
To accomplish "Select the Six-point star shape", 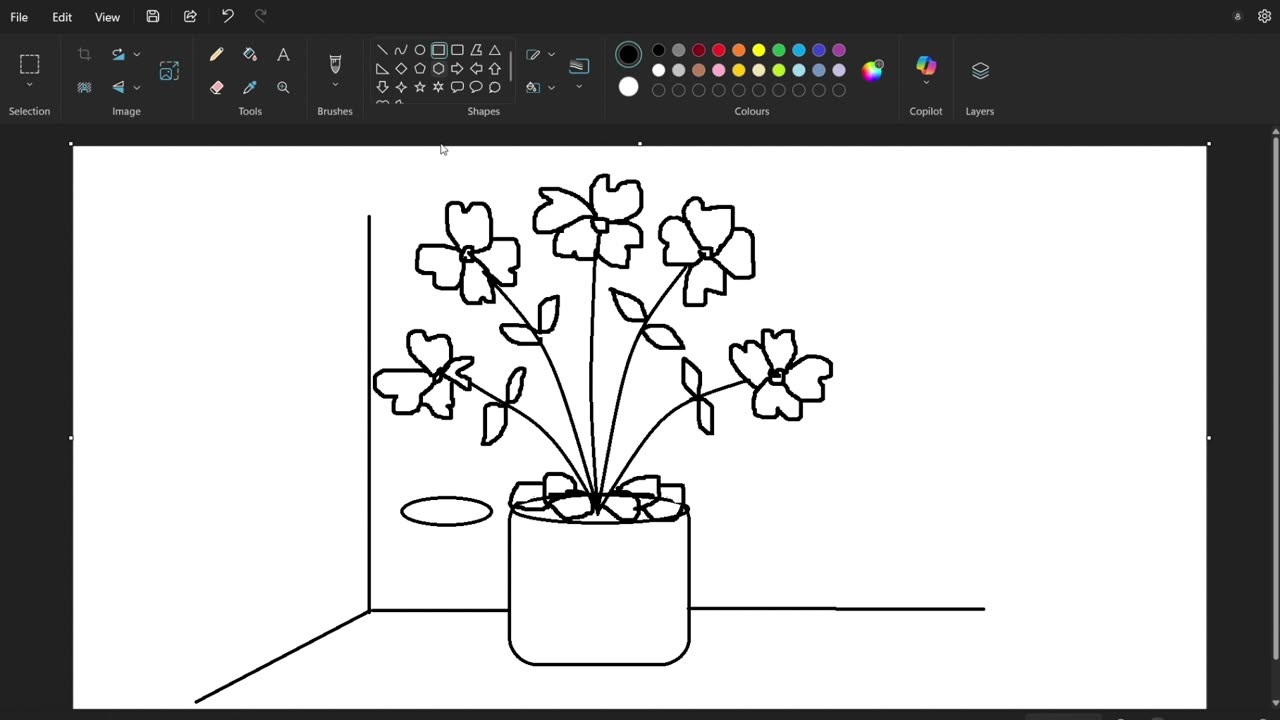I will [438, 87].
